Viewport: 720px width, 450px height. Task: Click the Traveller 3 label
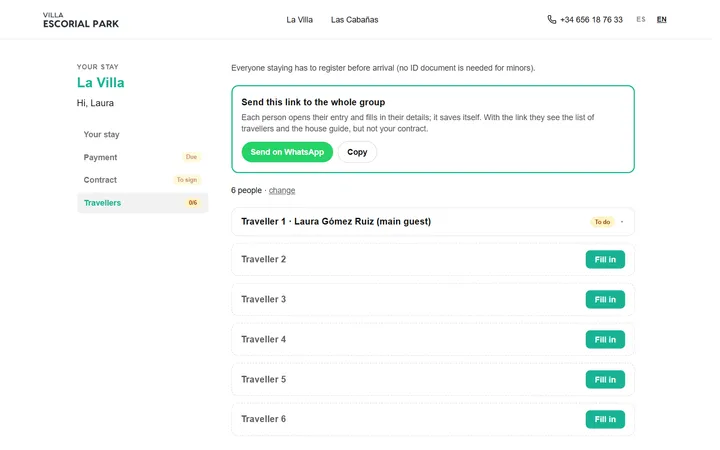click(264, 299)
